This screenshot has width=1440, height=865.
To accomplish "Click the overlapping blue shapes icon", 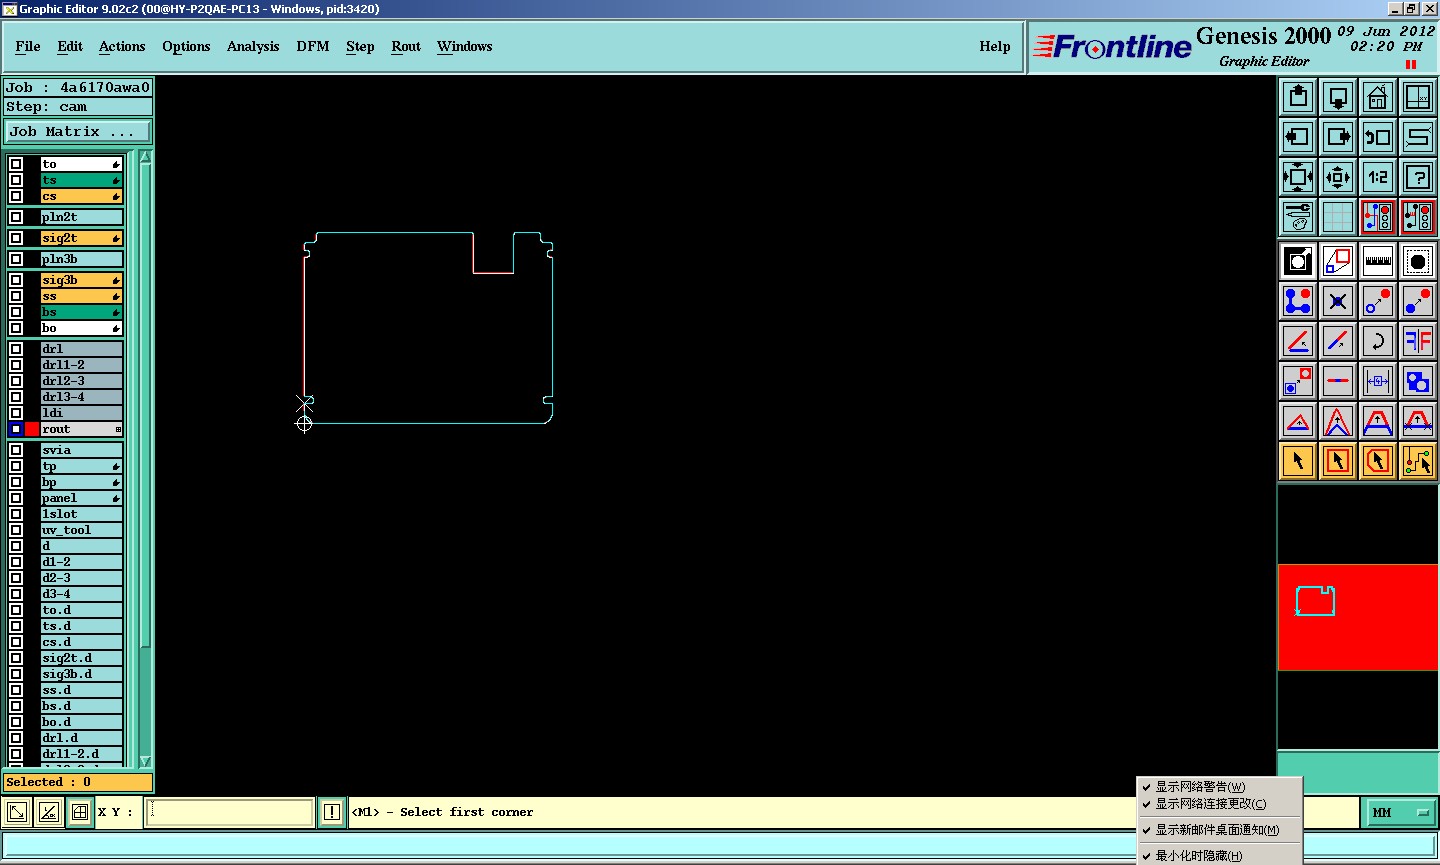I will click(x=1418, y=381).
